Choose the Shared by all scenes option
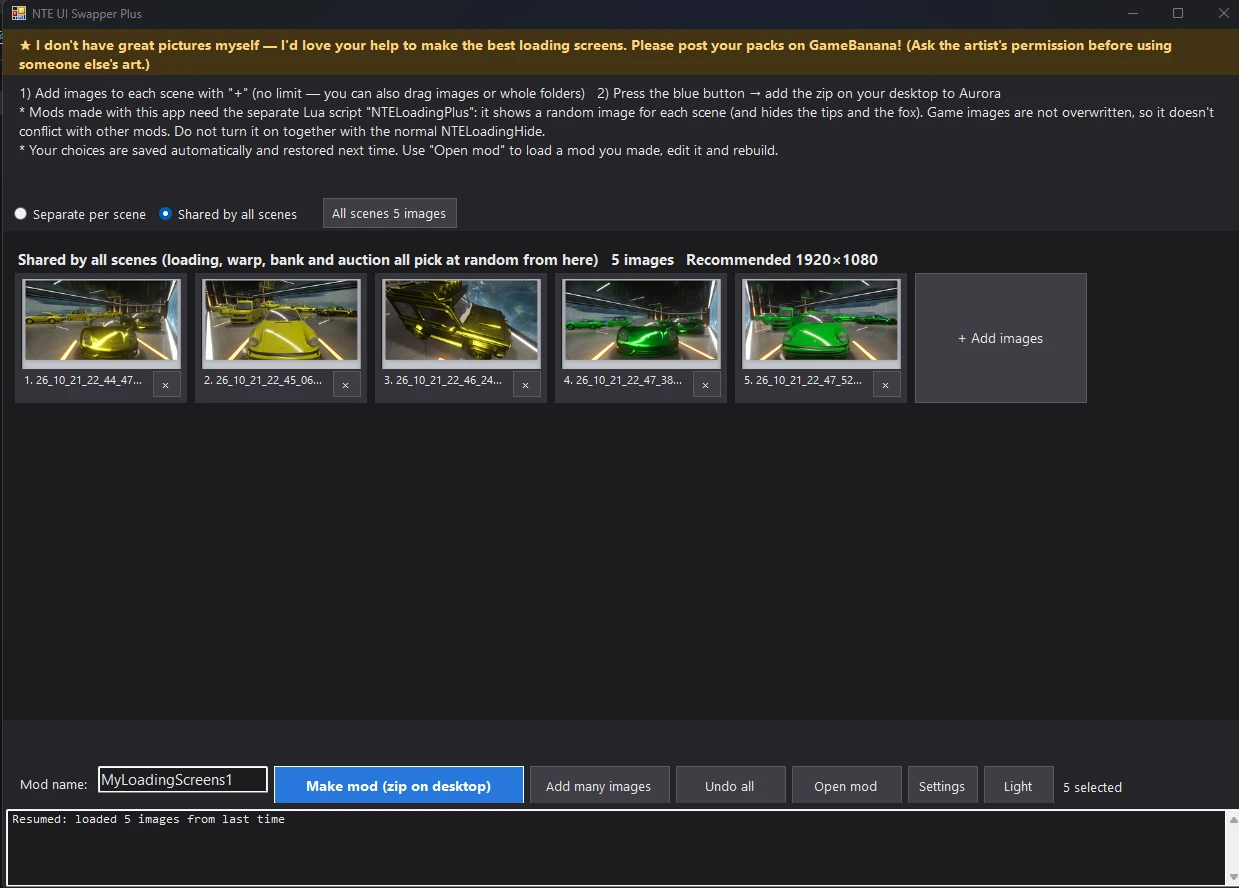 point(228,214)
